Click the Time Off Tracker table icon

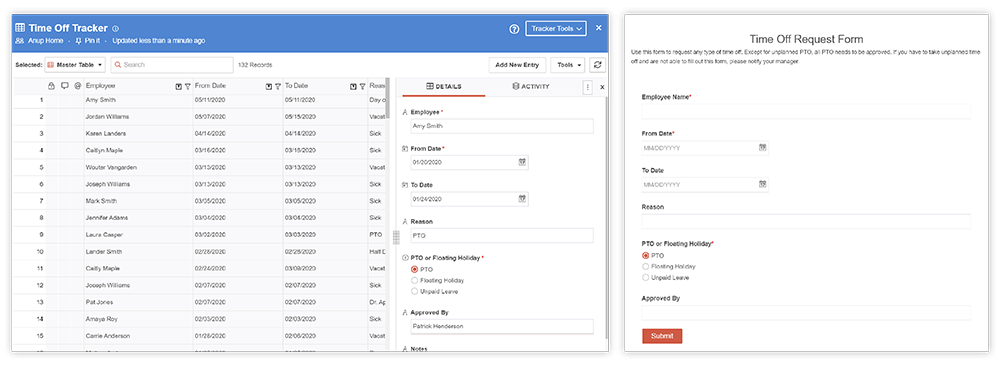(20, 28)
